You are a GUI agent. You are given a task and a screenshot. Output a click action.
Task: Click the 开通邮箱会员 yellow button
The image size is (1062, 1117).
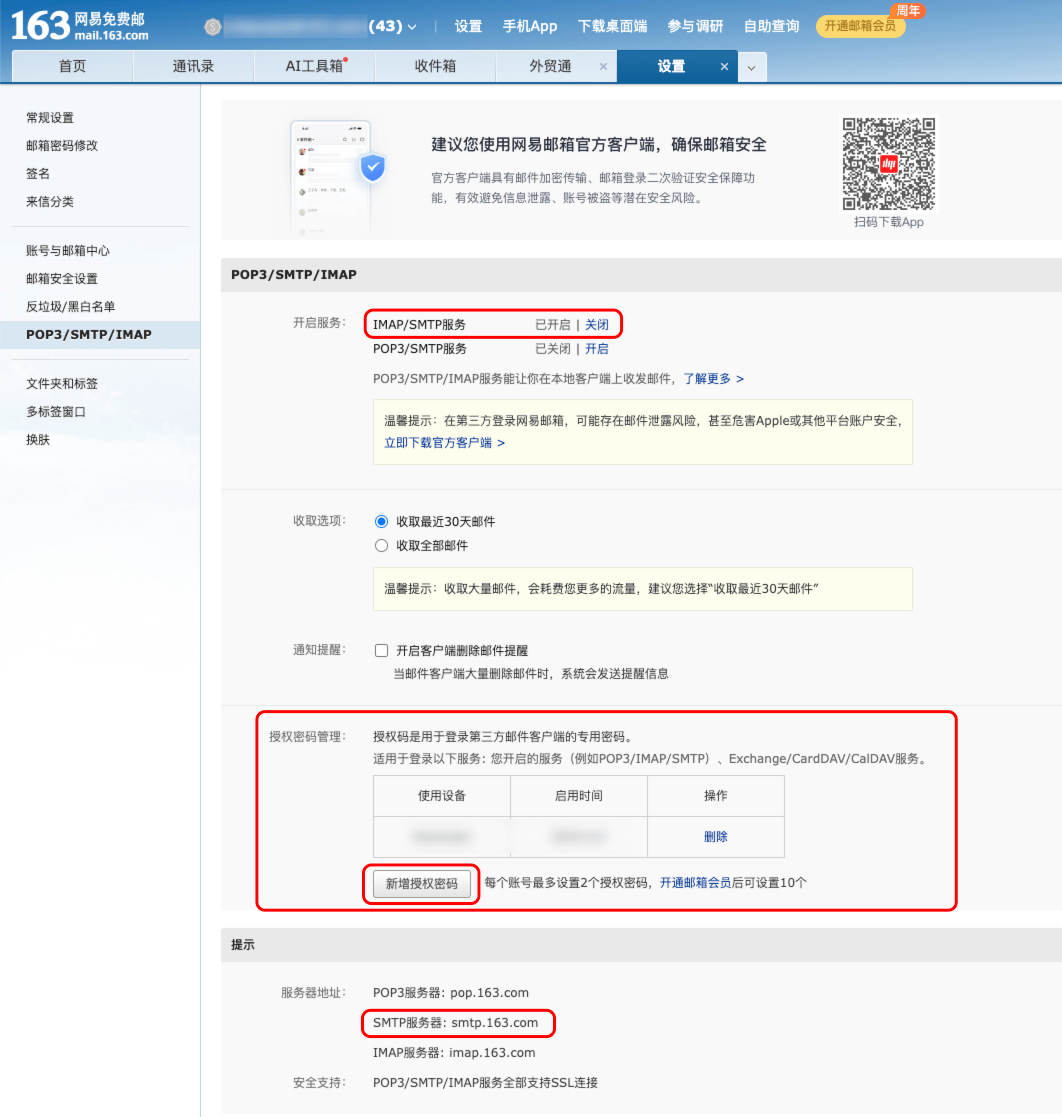[x=860, y=26]
